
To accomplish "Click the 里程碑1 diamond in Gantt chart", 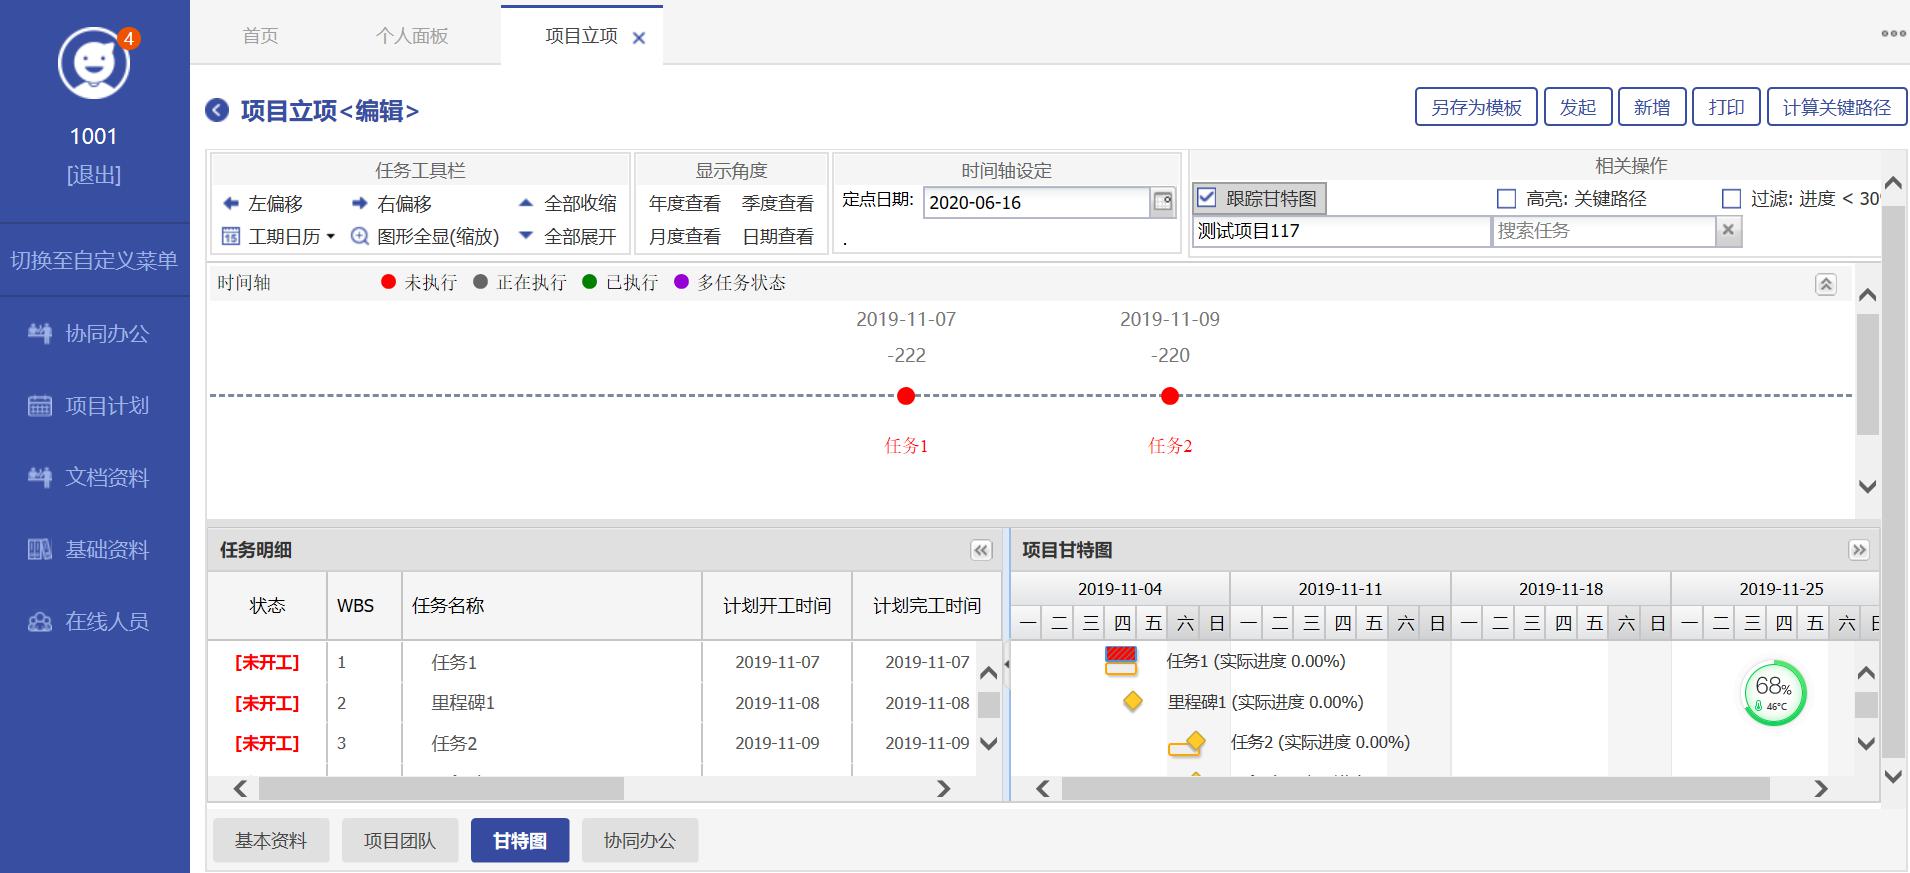I will [1133, 701].
